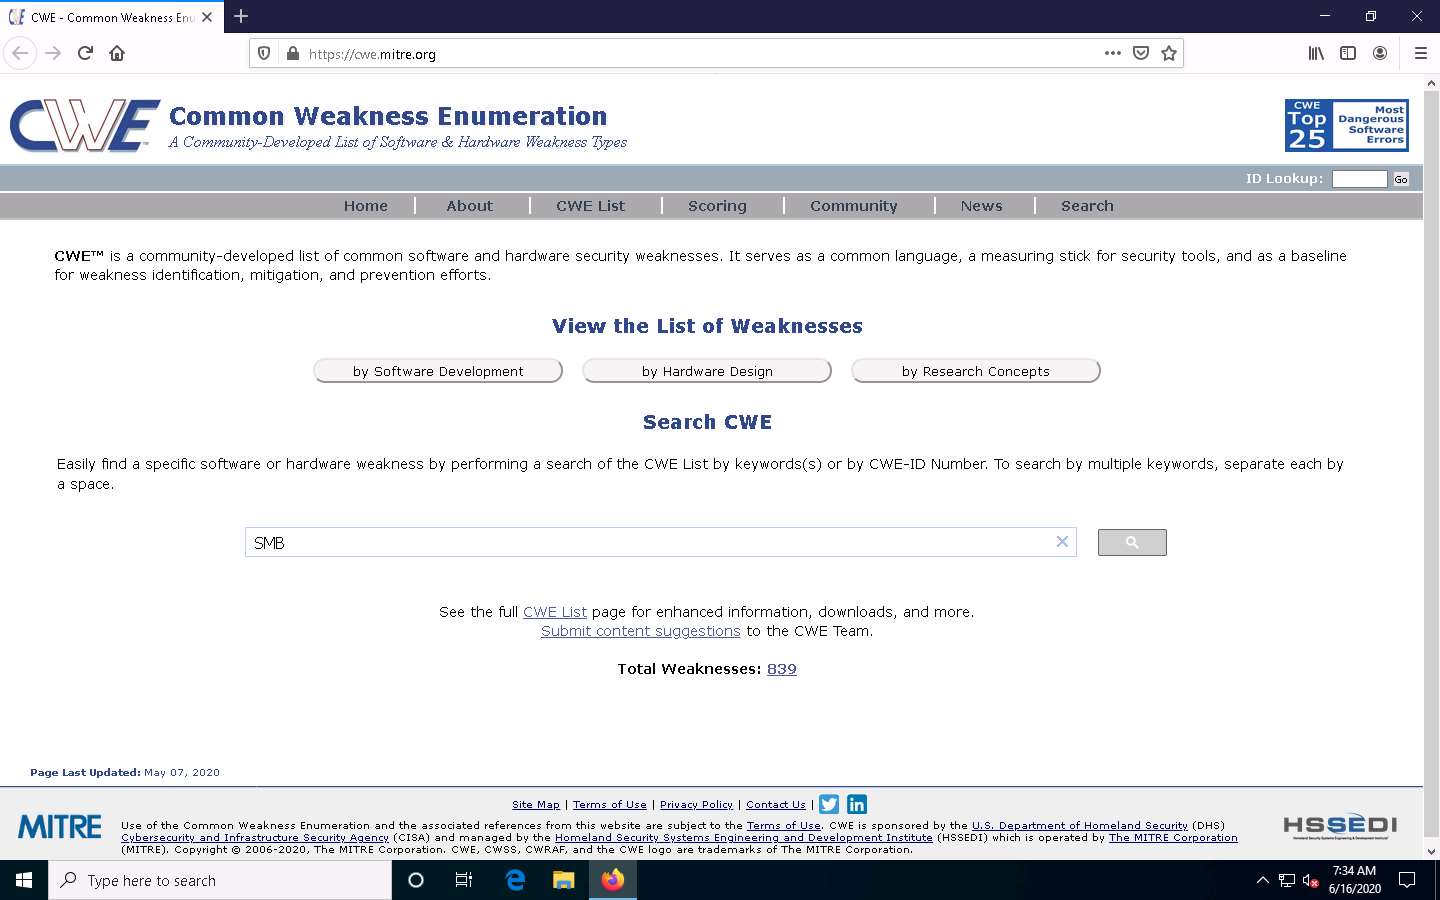Image resolution: width=1440 pixels, height=900 pixels.
Task: Click the HSSEDI logo in footer
Action: click(1340, 826)
